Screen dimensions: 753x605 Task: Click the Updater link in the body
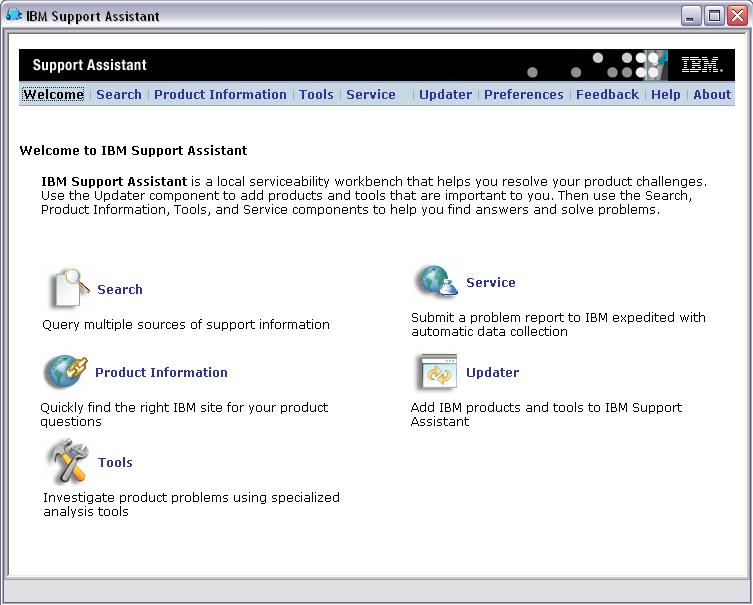click(492, 373)
